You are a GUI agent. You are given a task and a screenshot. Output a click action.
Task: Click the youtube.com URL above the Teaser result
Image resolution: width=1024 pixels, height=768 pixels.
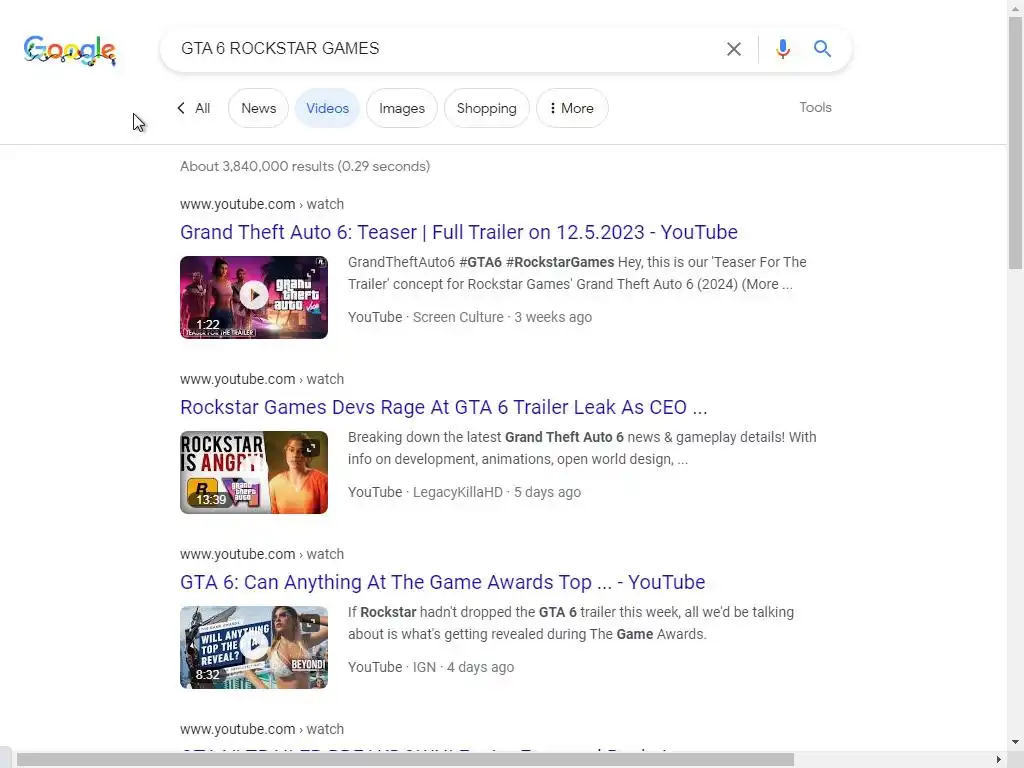point(262,204)
